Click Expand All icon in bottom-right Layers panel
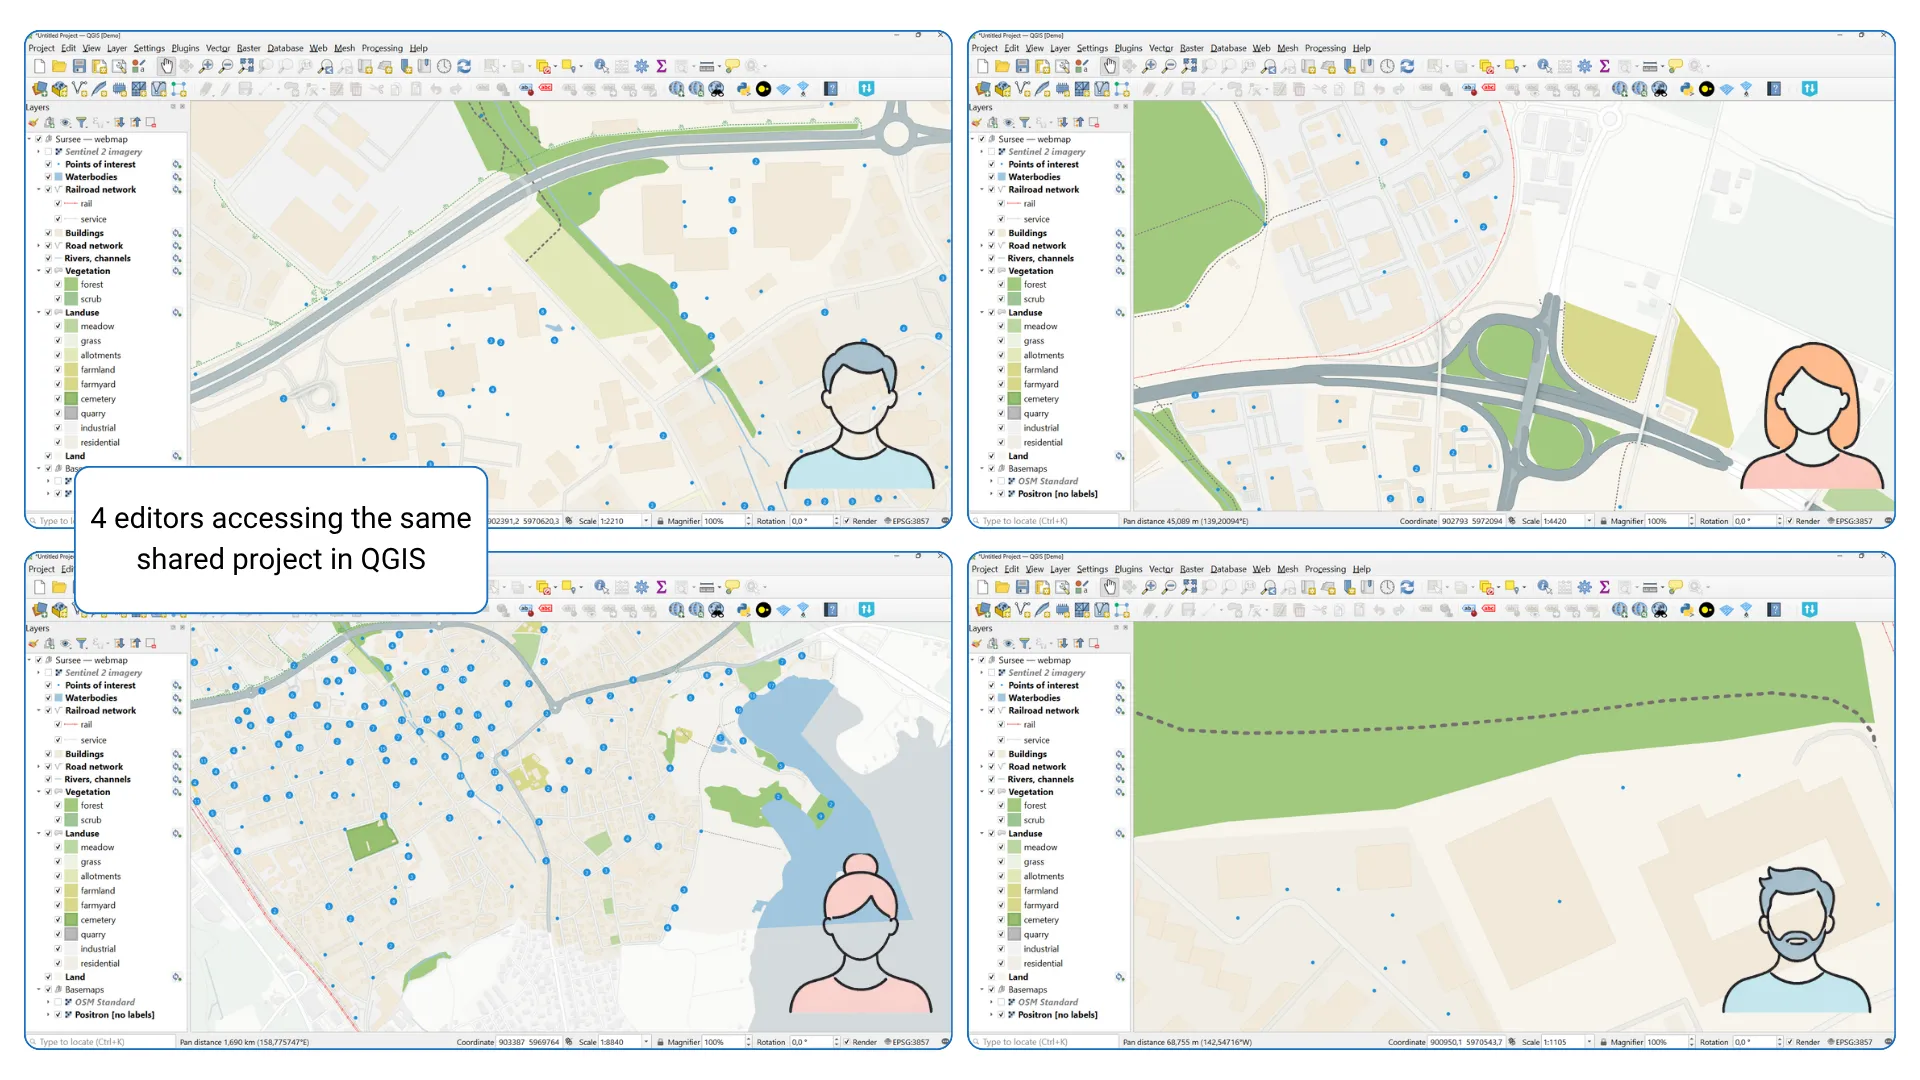Screen dimensions: 1920x1080 (1063, 644)
